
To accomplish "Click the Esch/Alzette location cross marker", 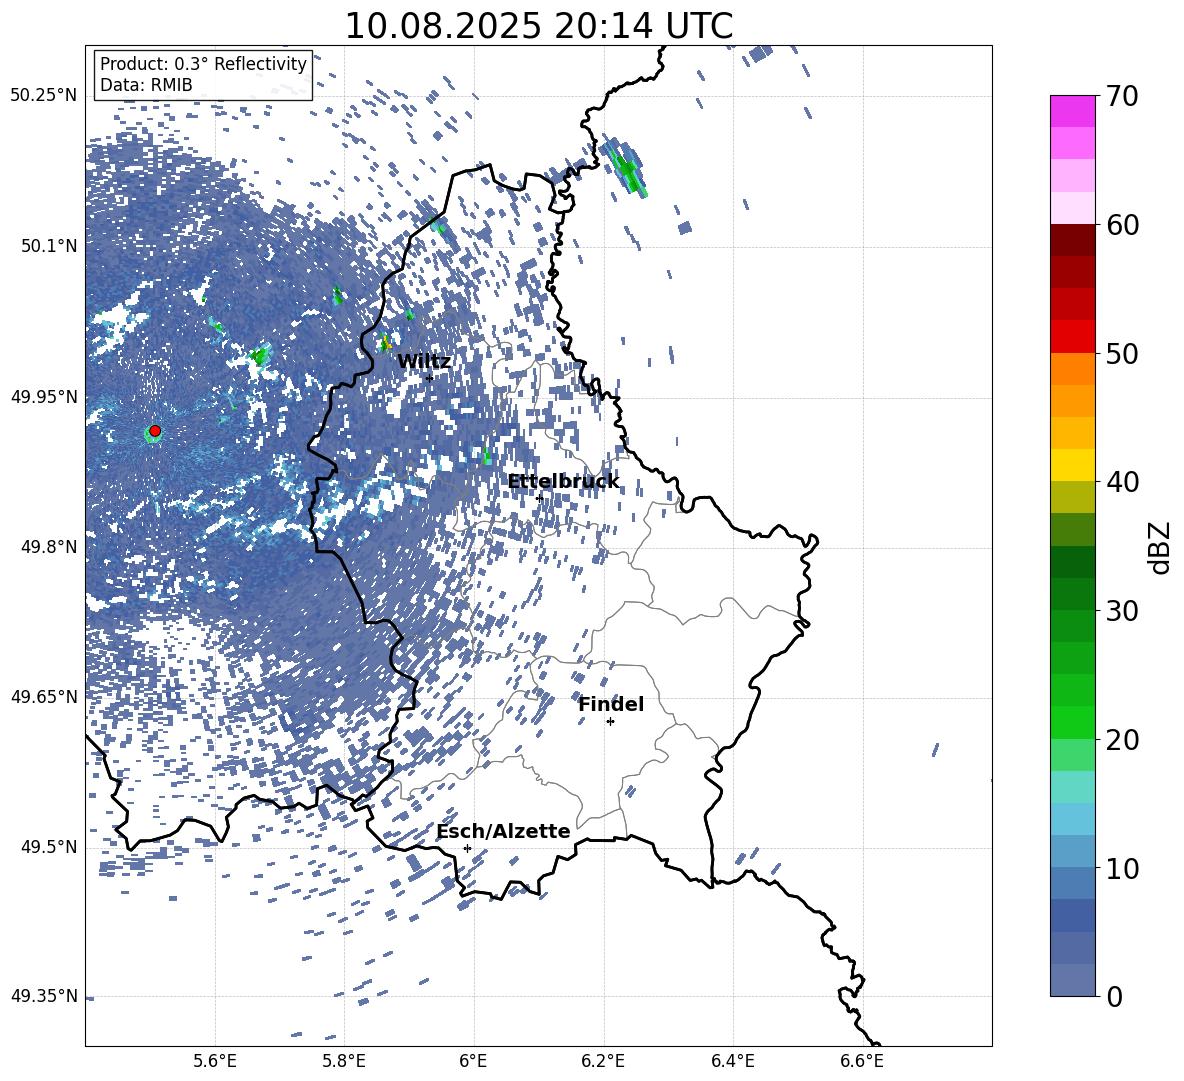I will click(x=467, y=848).
